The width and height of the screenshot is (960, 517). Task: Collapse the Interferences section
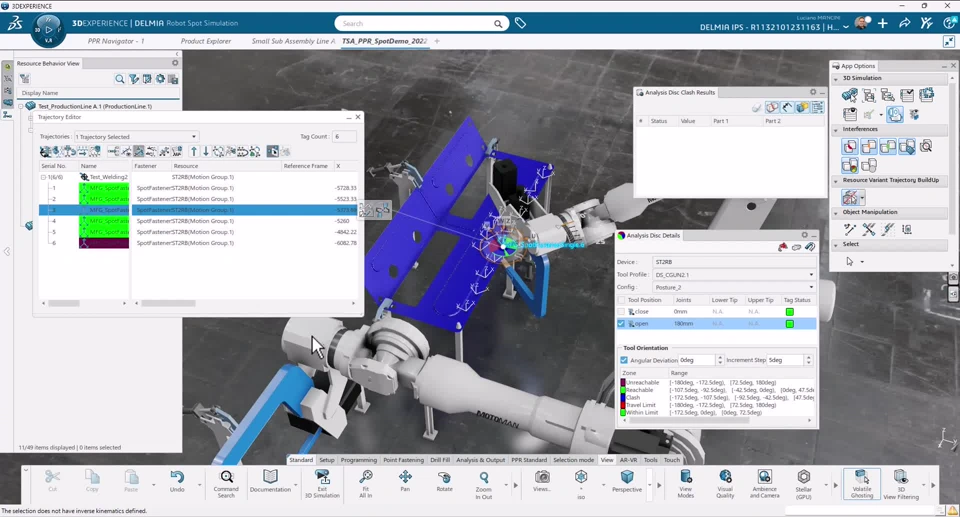click(x=836, y=130)
